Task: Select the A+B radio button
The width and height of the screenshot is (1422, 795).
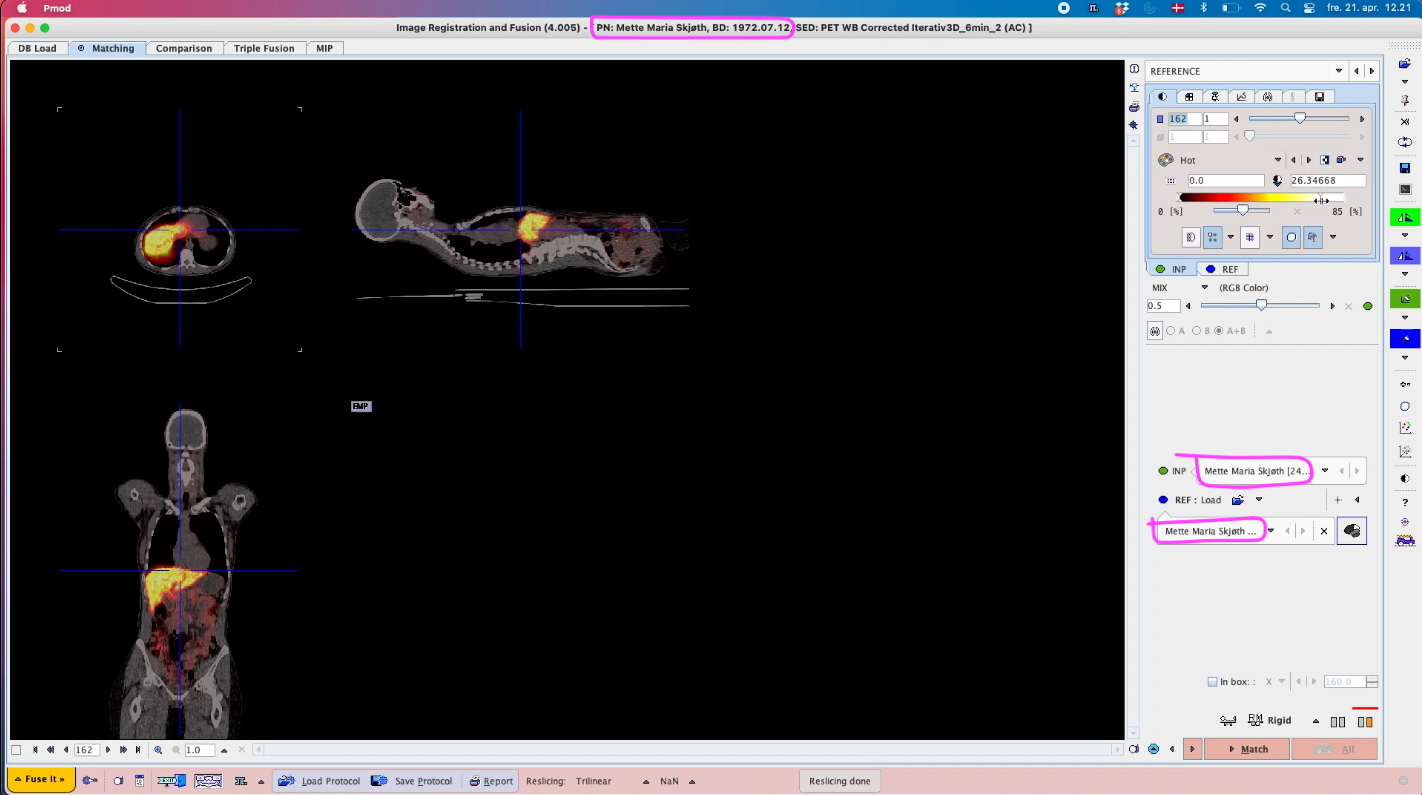Action: pyautogui.click(x=1218, y=331)
